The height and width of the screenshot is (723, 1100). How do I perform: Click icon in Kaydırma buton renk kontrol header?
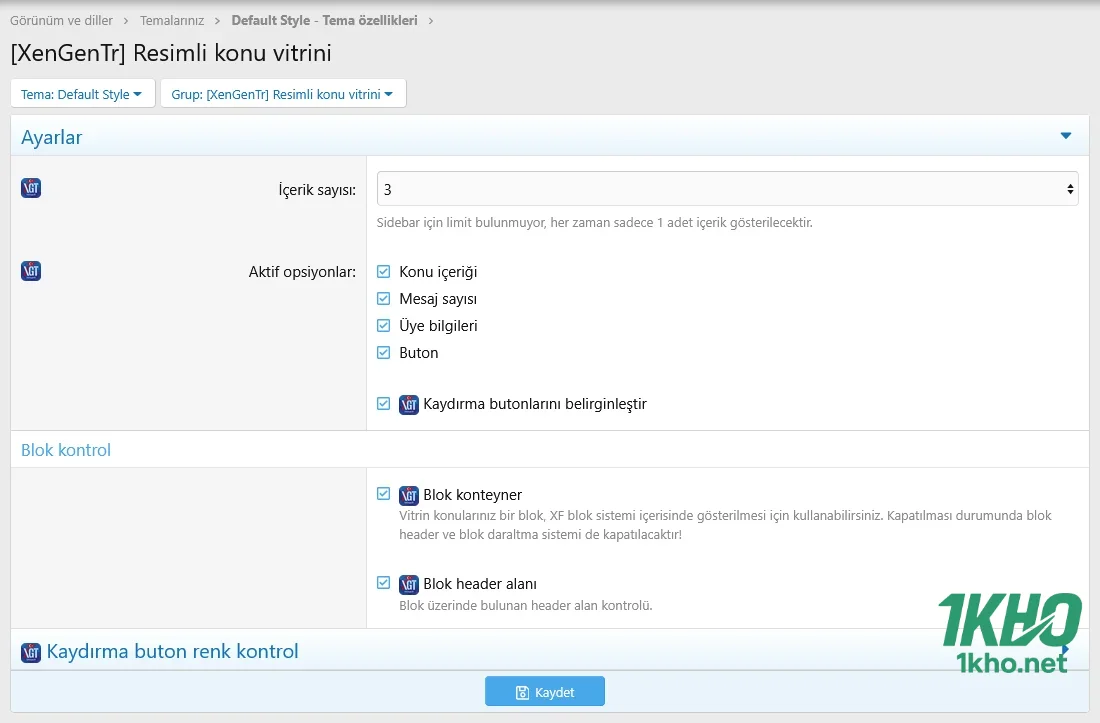pyautogui.click(x=31, y=652)
